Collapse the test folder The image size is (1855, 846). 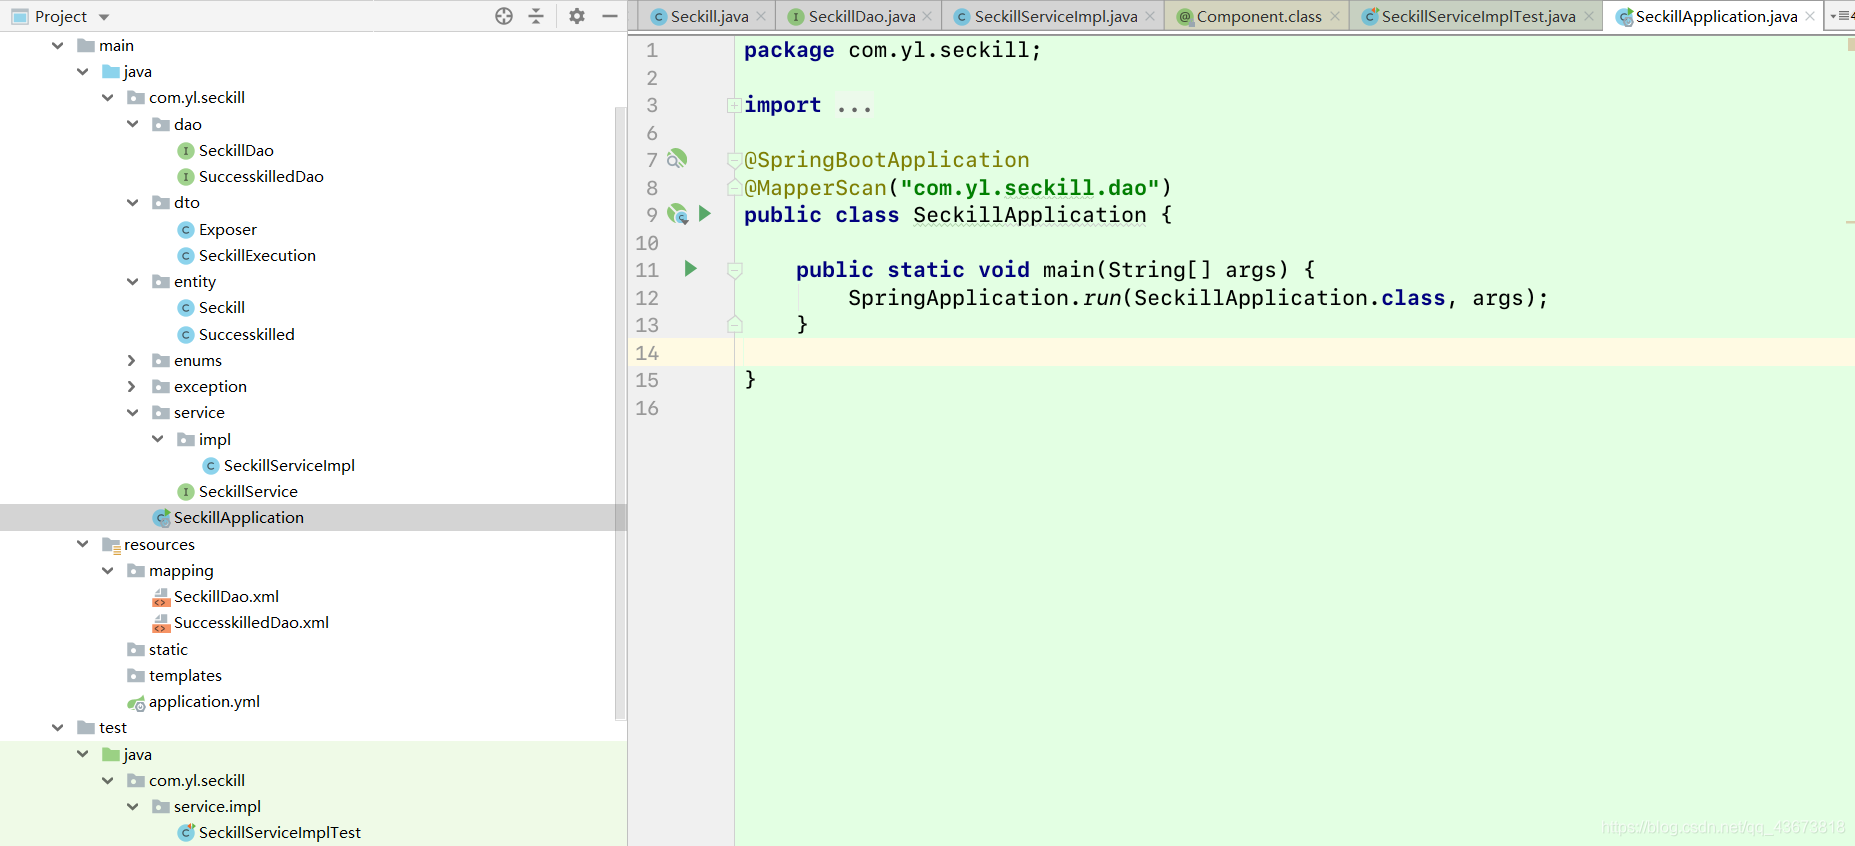coord(58,728)
